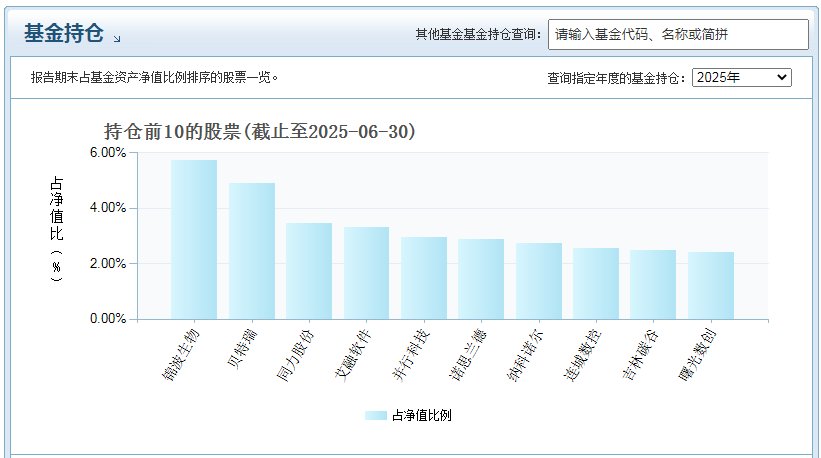Screen dimensions: 821x458
Task: Select the 艾融软件 bar in the chart
Action: [x=367, y=273]
